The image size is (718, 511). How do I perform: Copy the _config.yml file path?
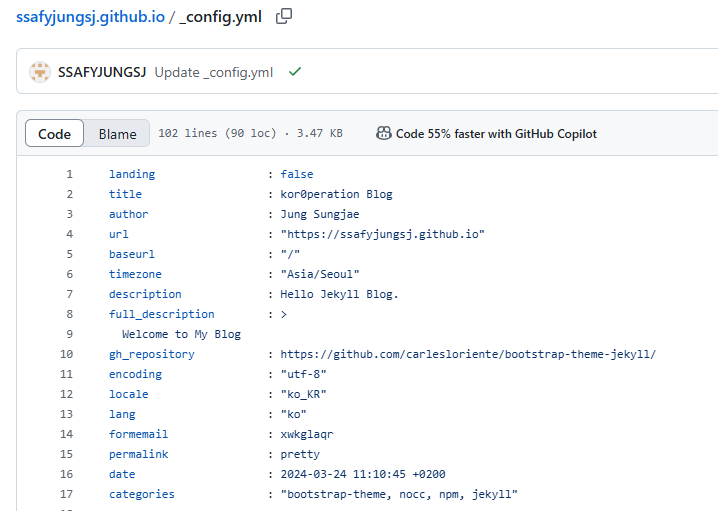(284, 16)
